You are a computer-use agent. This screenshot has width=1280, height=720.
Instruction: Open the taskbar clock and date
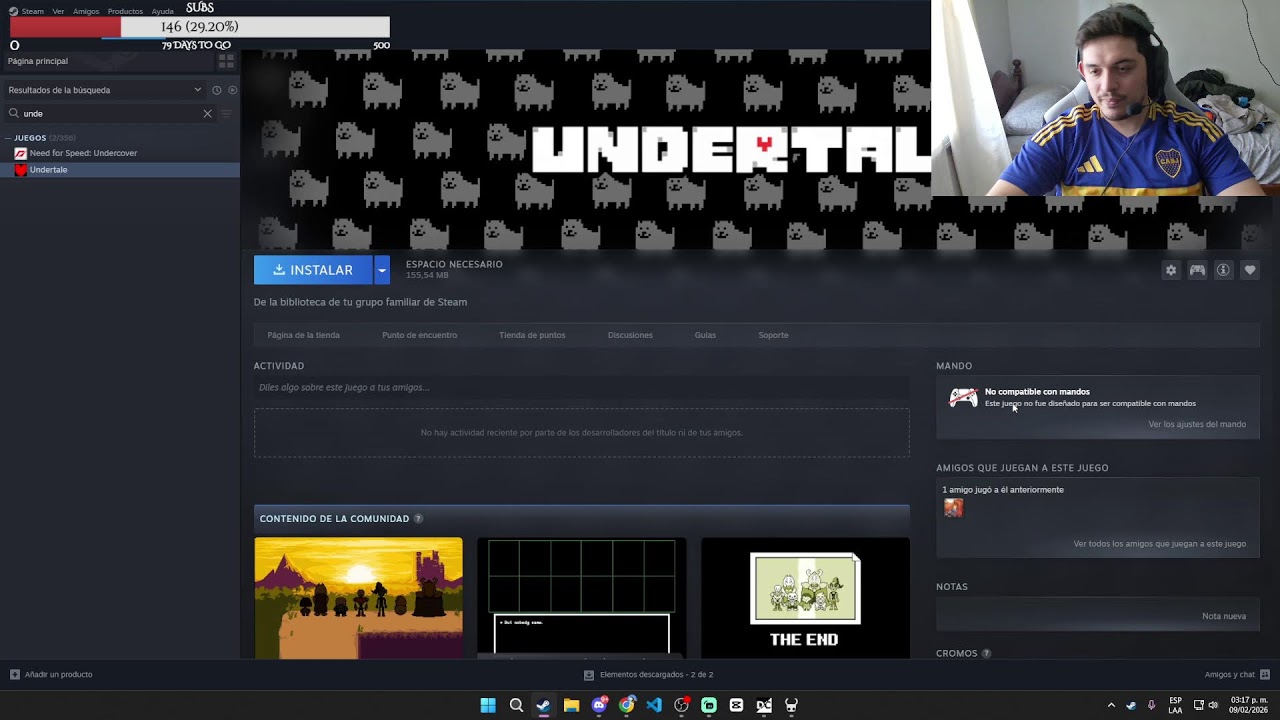pyautogui.click(x=1249, y=705)
